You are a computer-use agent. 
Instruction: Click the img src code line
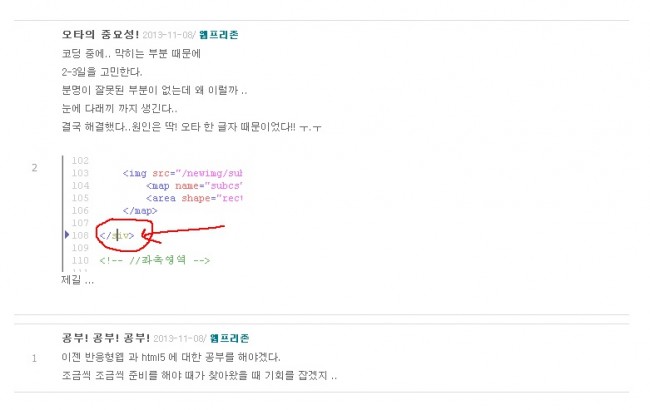tap(182, 173)
